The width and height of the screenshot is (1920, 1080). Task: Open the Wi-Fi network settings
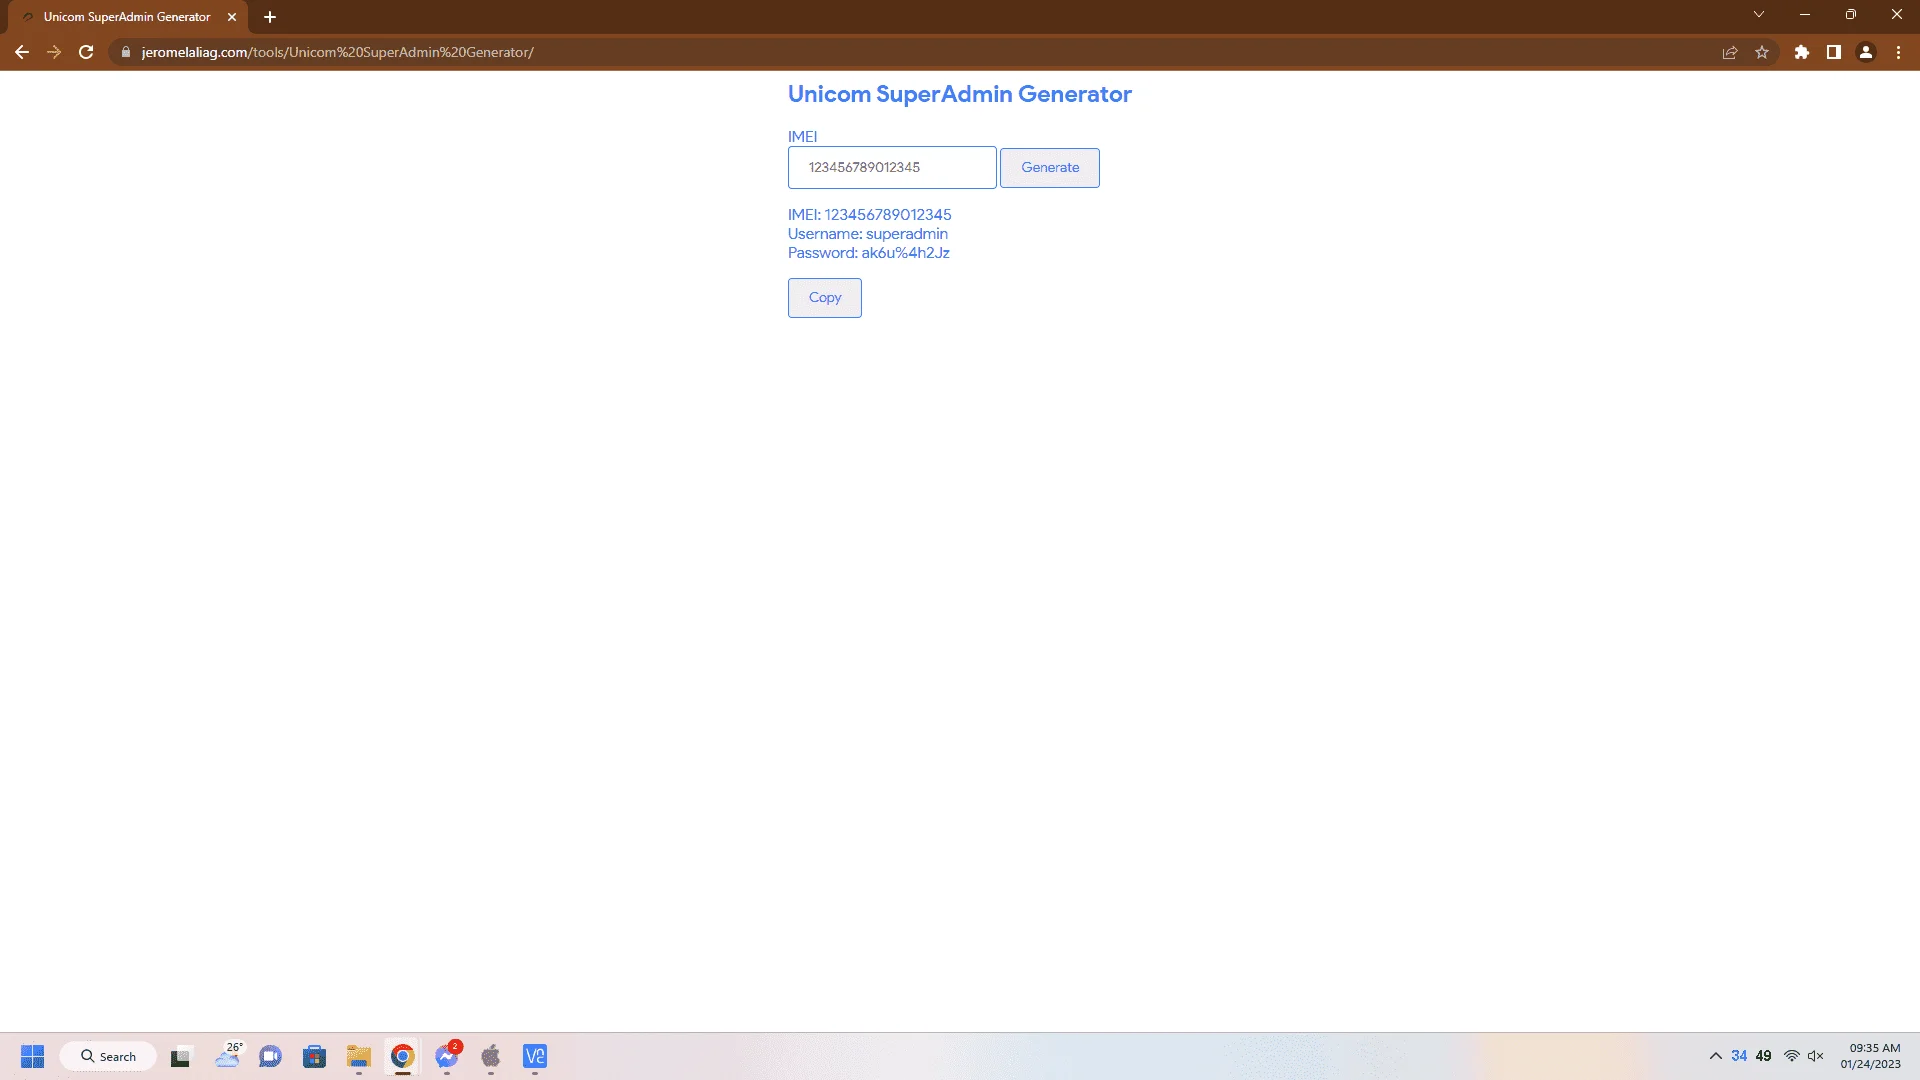1792,1056
